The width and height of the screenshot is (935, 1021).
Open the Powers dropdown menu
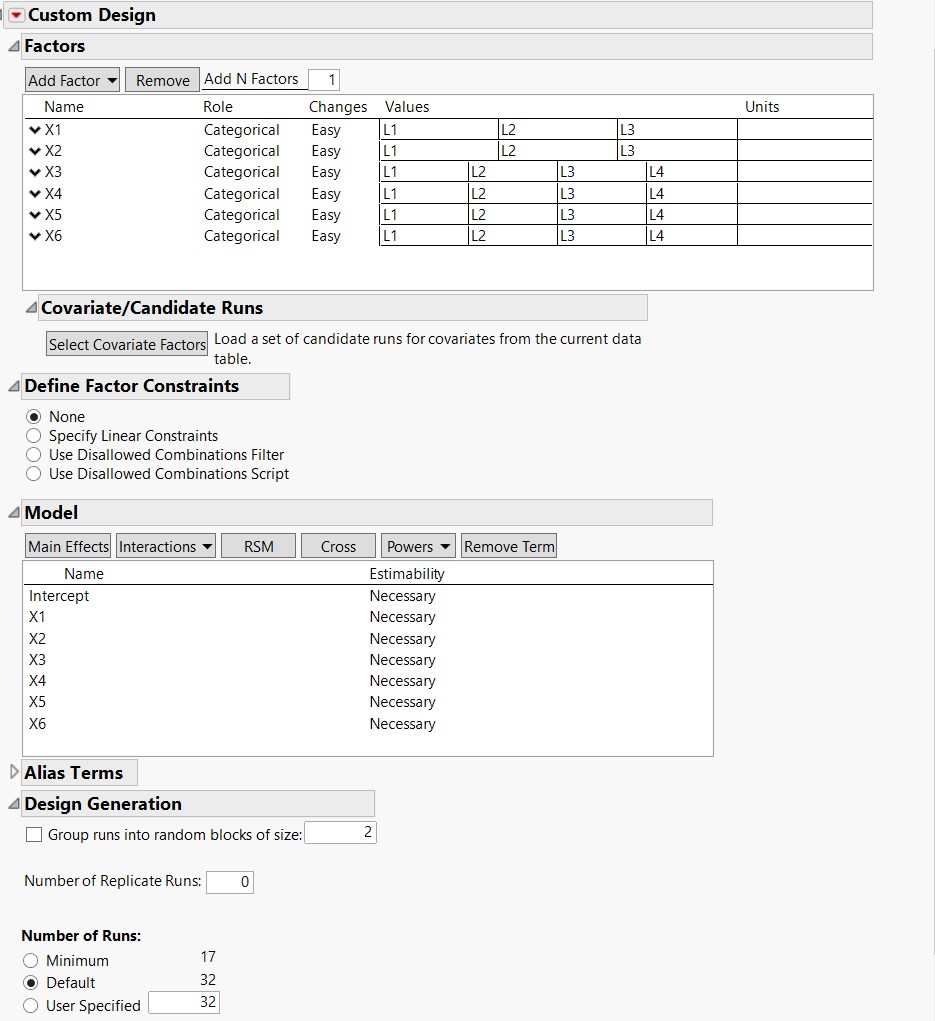(x=418, y=546)
